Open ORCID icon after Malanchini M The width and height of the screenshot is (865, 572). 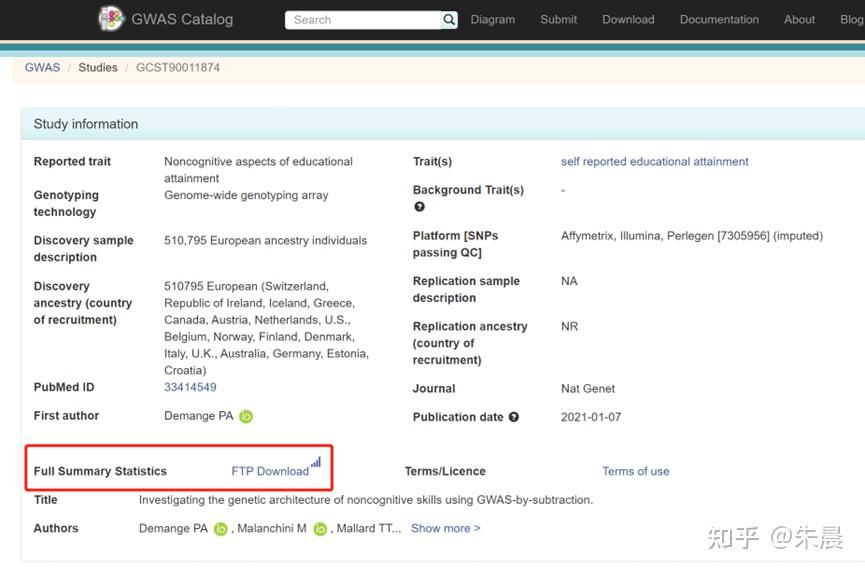320,529
